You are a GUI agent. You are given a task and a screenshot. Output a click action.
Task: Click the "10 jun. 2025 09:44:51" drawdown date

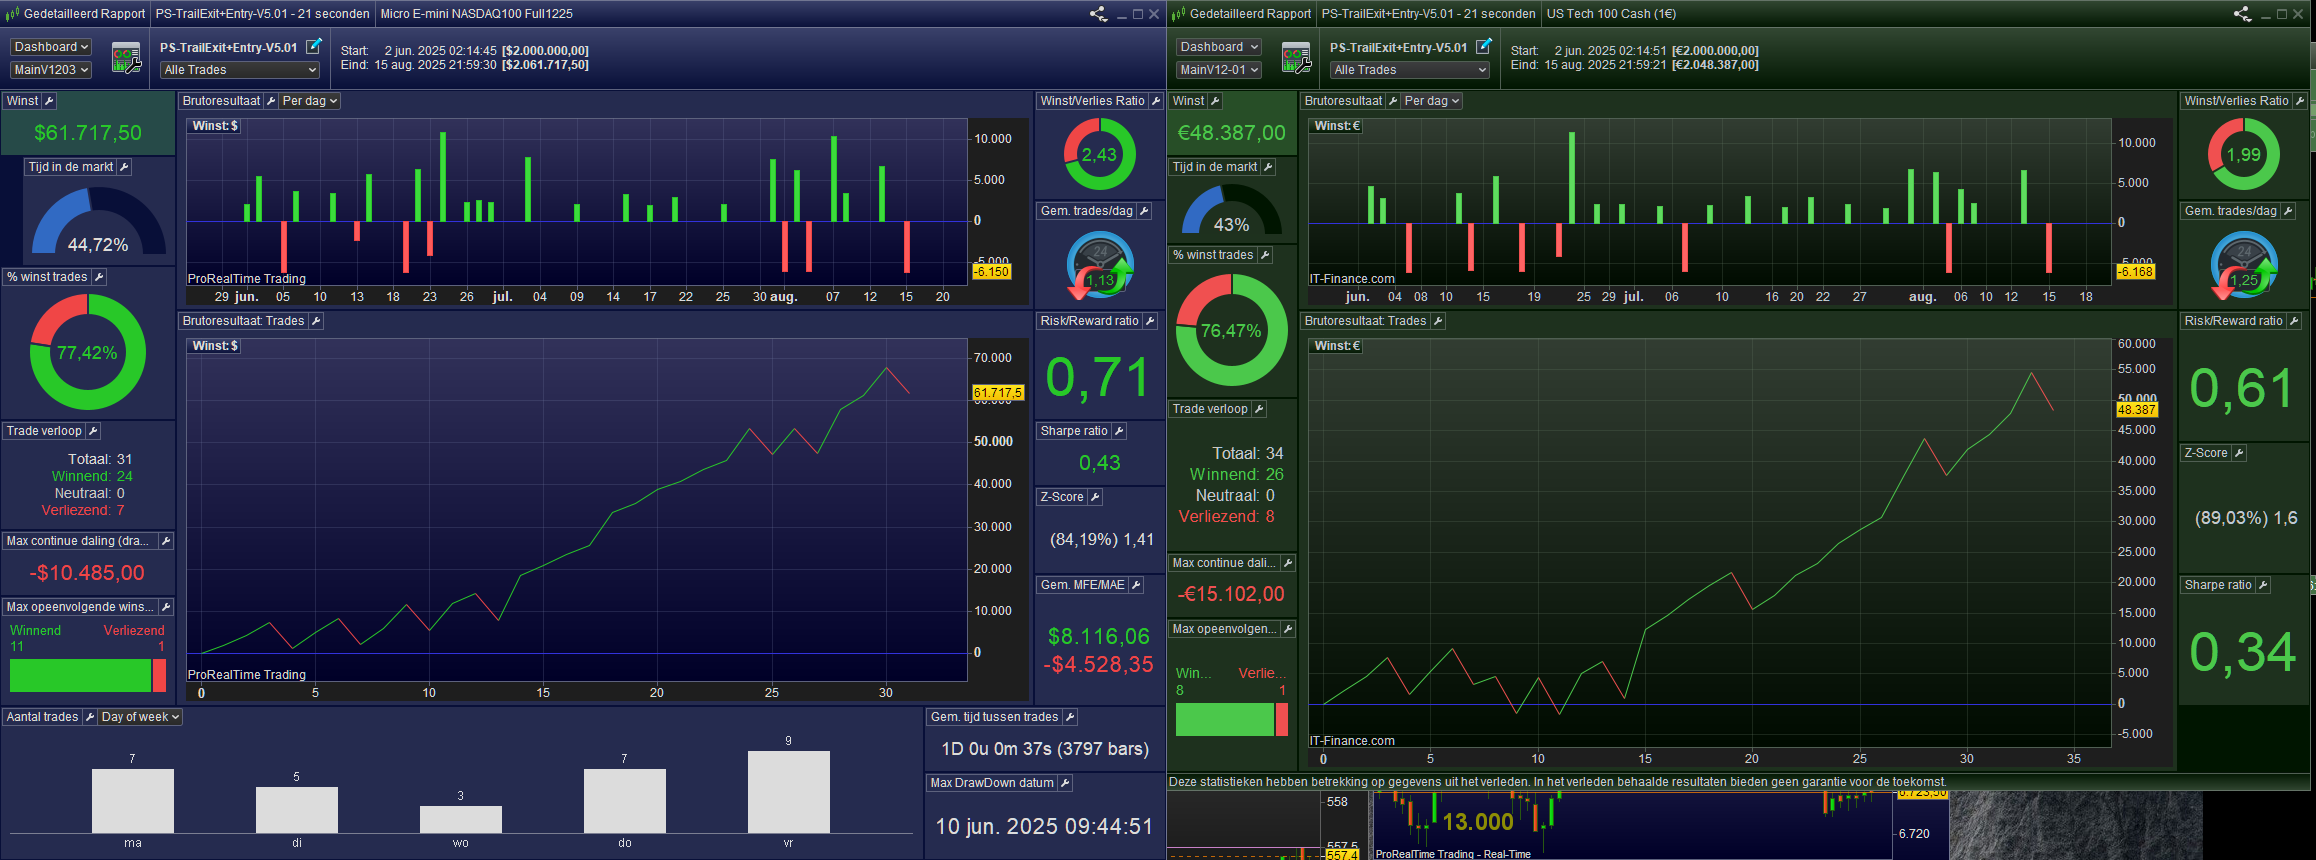[1044, 827]
